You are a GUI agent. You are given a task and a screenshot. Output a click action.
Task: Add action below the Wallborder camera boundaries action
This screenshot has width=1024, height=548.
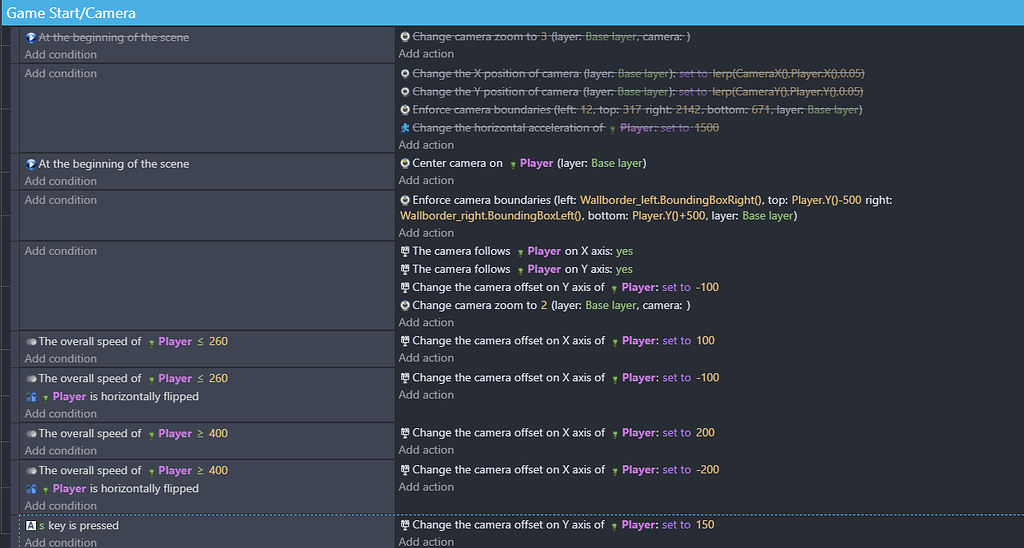pos(426,233)
